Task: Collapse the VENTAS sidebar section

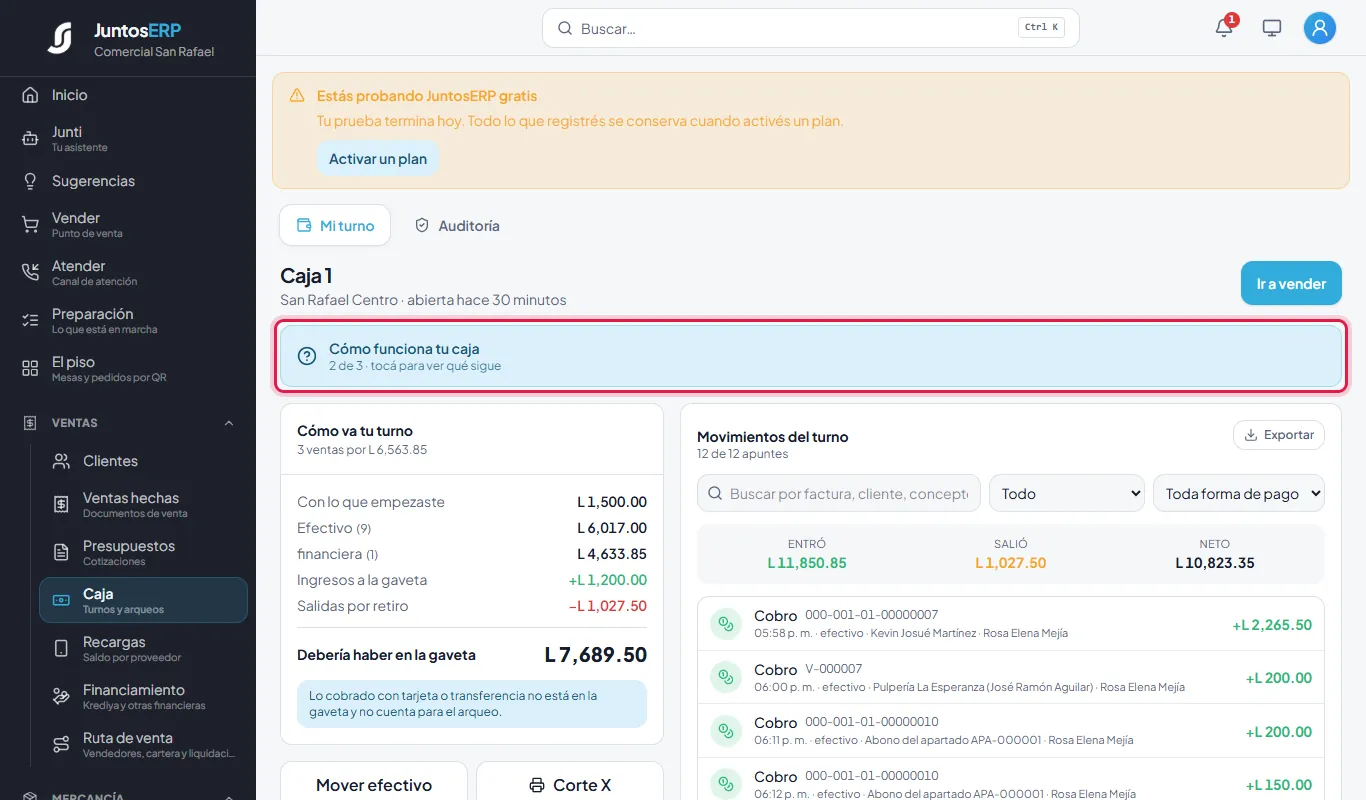Action: [229, 423]
